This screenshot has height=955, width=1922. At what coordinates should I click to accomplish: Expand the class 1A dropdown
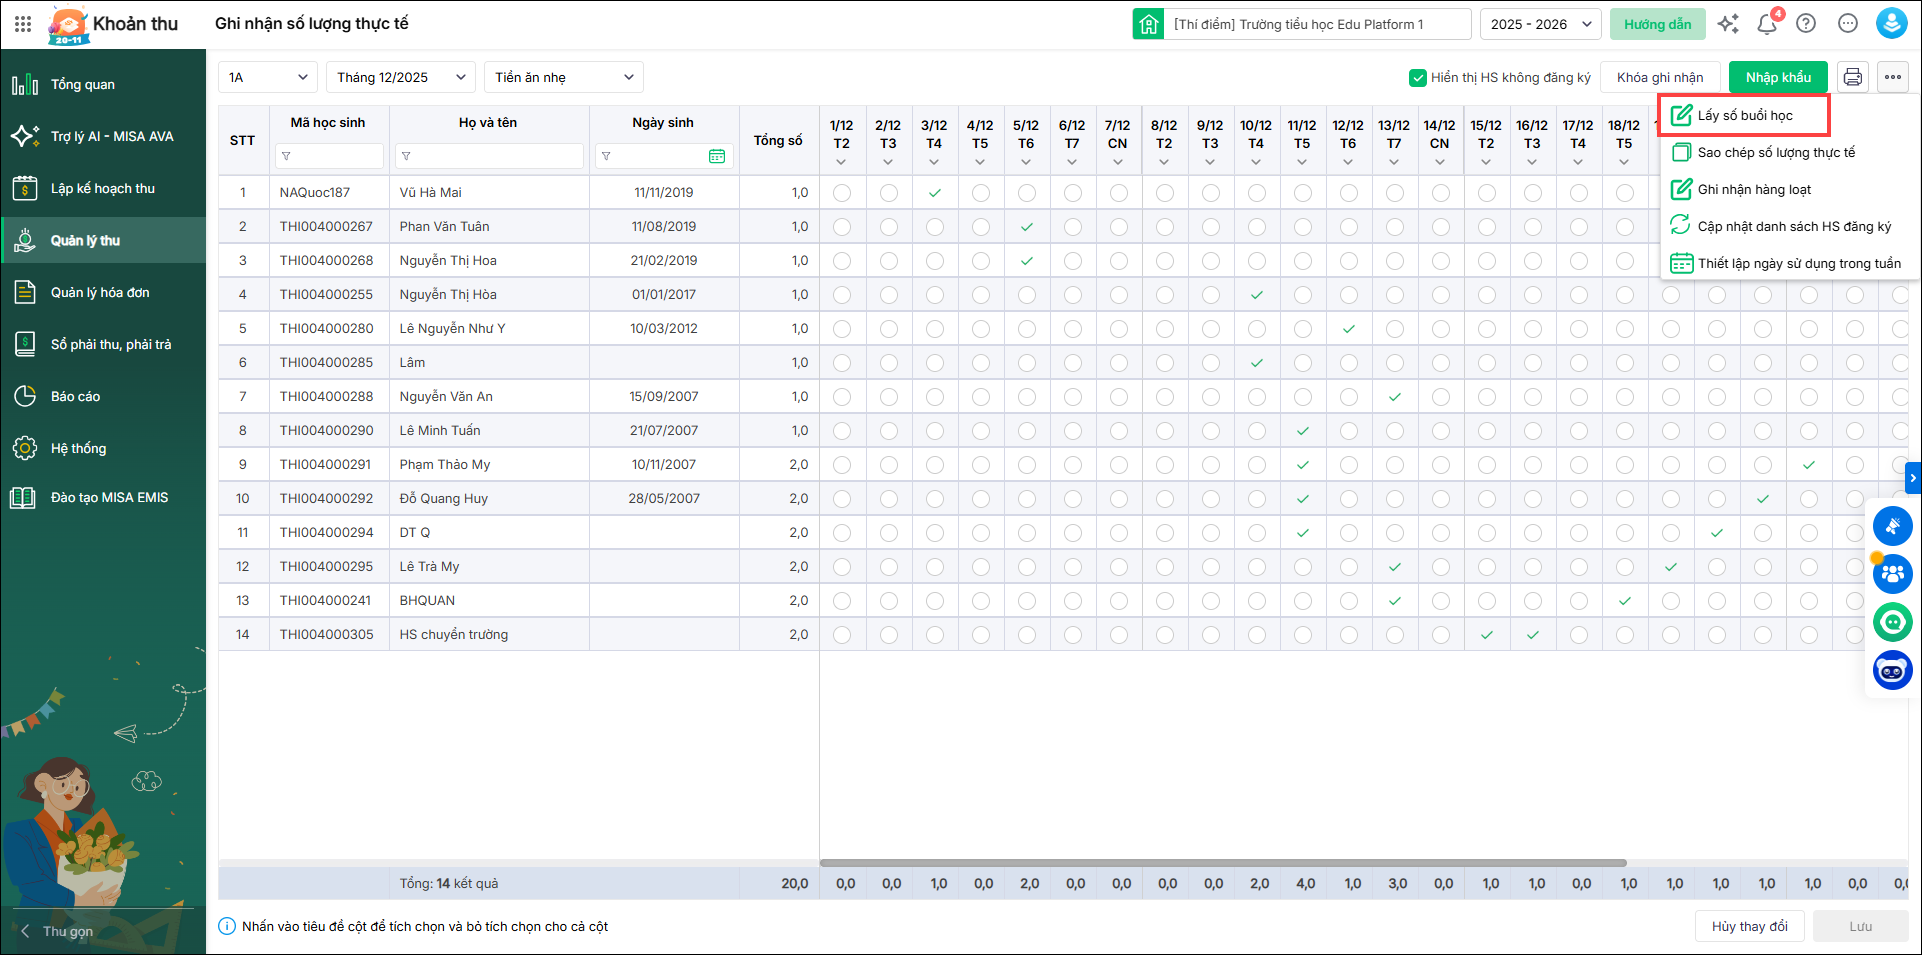pos(267,77)
